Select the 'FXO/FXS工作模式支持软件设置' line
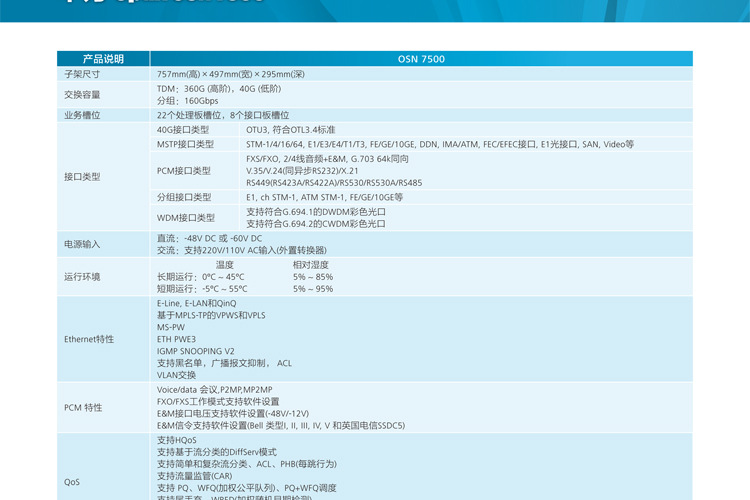 [x=218, y=401]
